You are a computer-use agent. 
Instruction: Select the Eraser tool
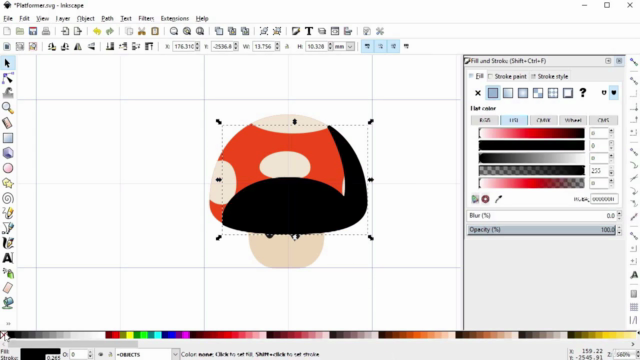[x=7, y=288]
